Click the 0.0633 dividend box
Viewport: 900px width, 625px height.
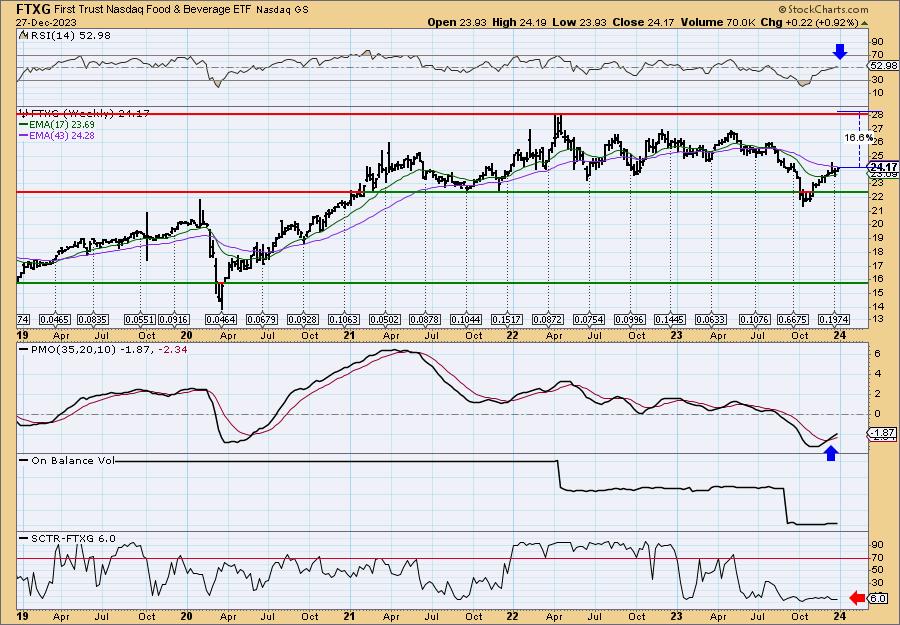click(711, 319)
